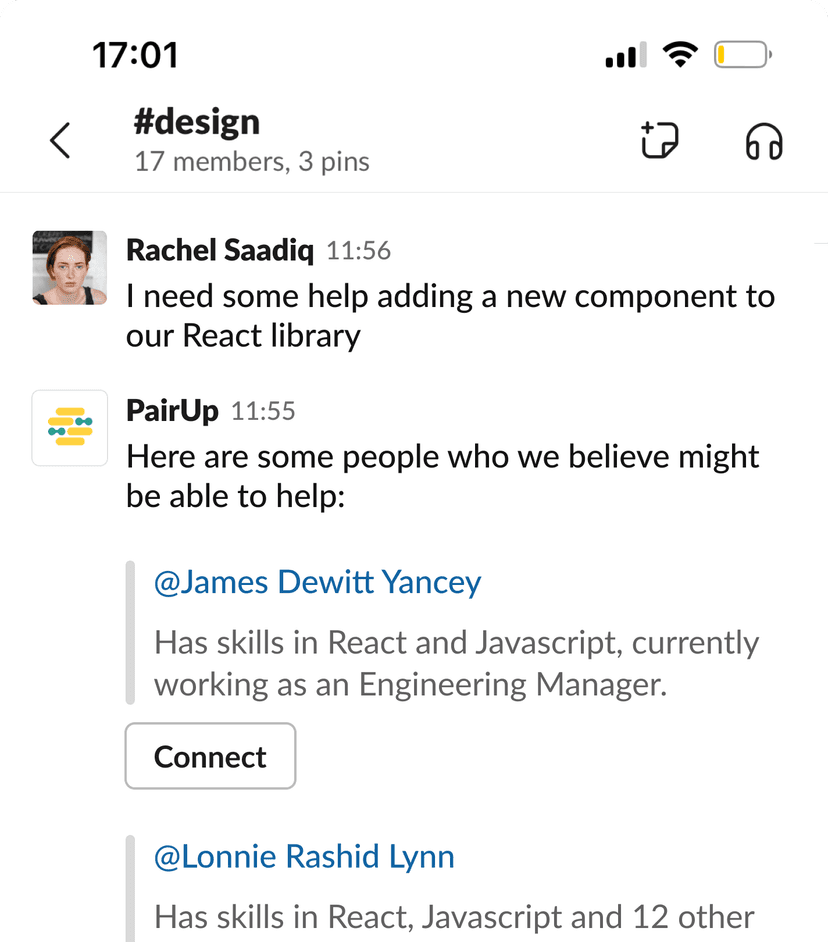Open the new canvas icon in the header
This screenshot has height=942, width=828.
[660, 141]
